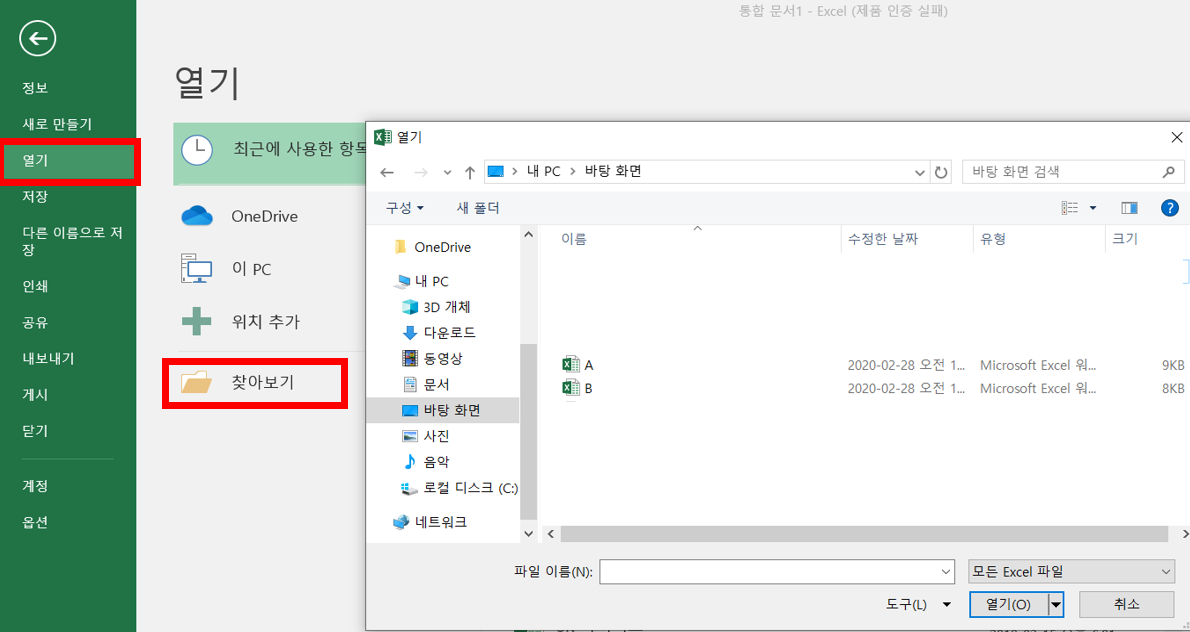Open the 정보 menu item
The height and width of the screenshot is (632, 1190).
35,88
